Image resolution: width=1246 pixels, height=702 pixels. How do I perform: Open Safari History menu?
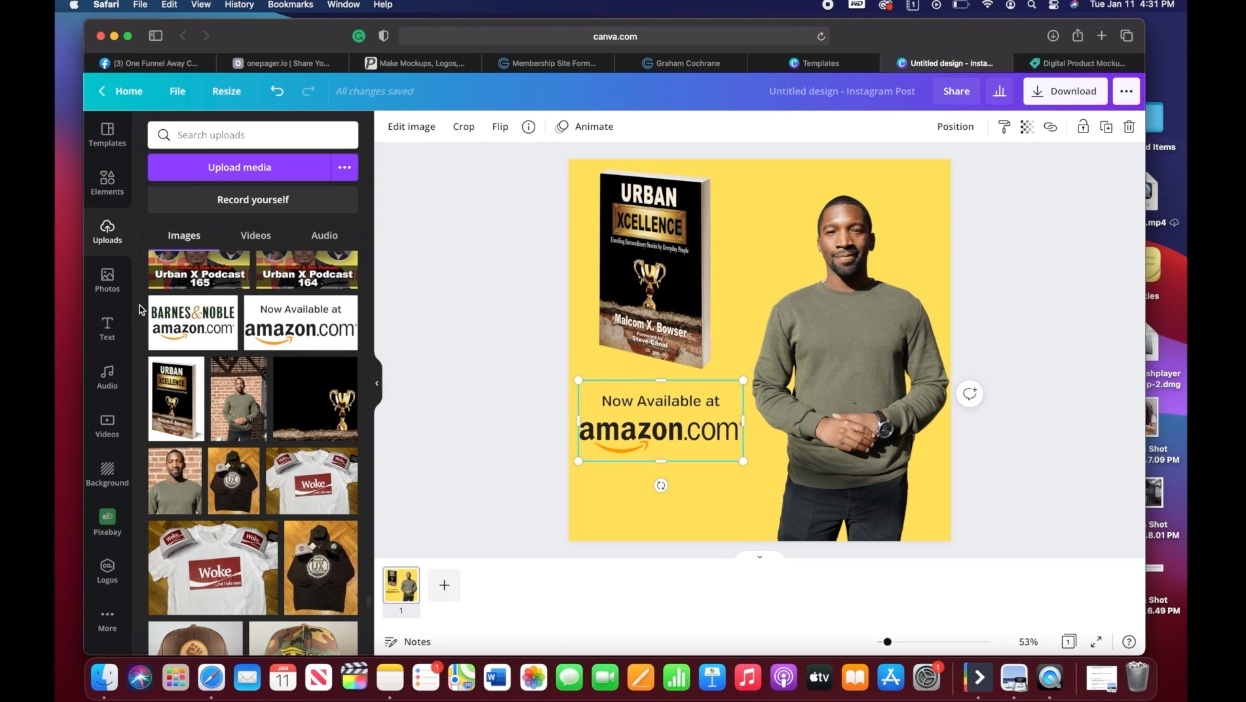pyautogui.click(x=239, y=5)
